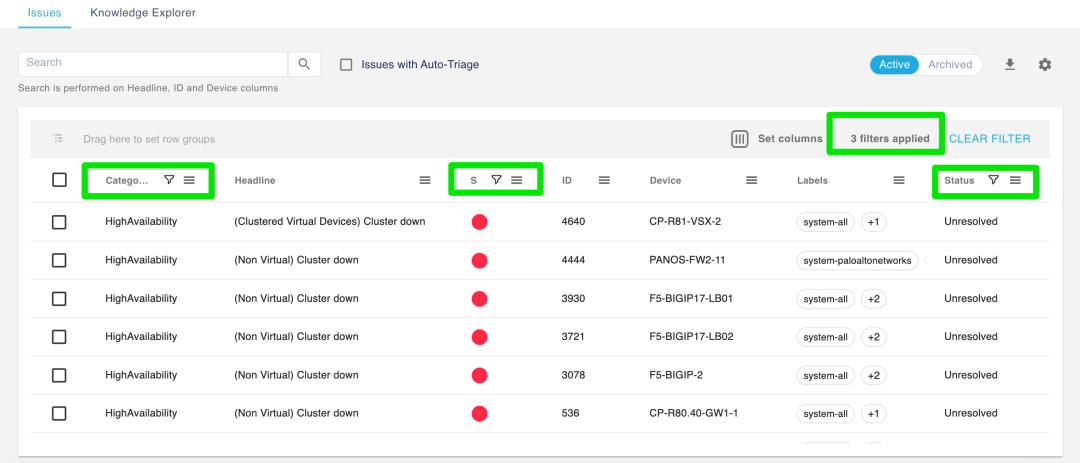Toggle the select-all header checkbox

pos(59,180)
